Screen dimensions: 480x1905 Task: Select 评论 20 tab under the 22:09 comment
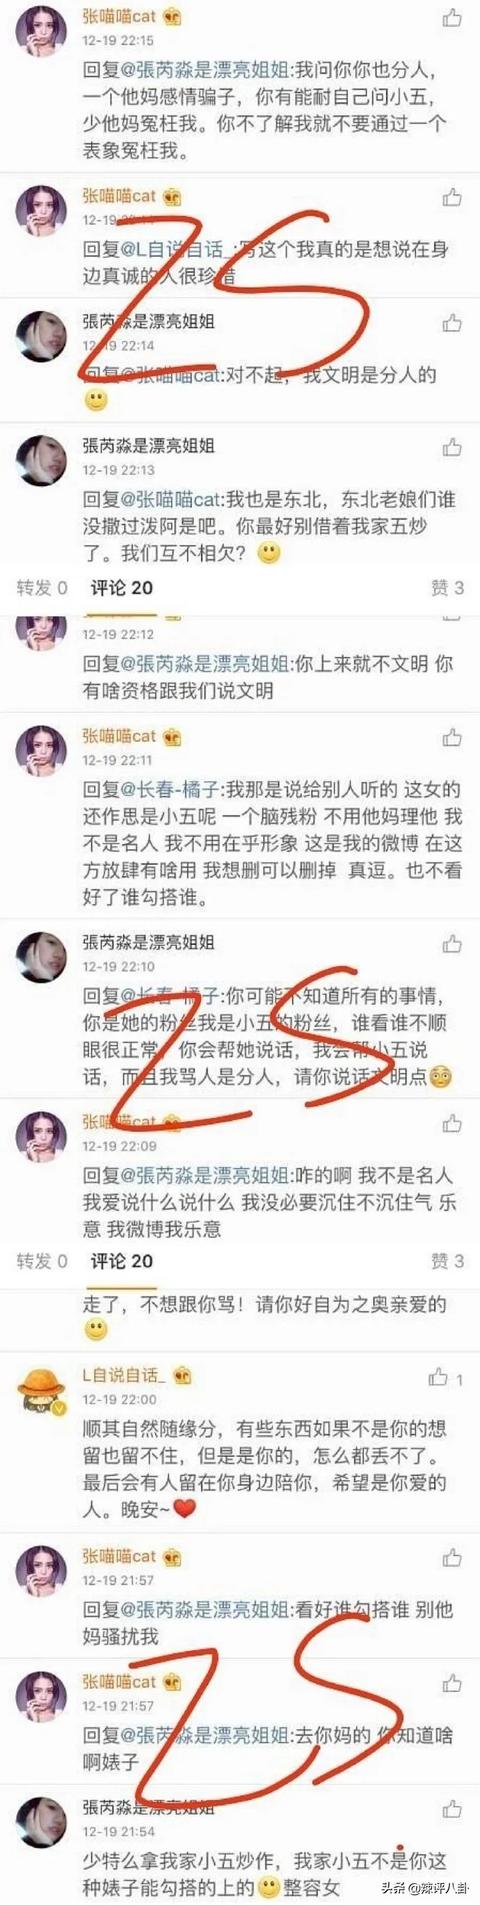point(122,1260)
